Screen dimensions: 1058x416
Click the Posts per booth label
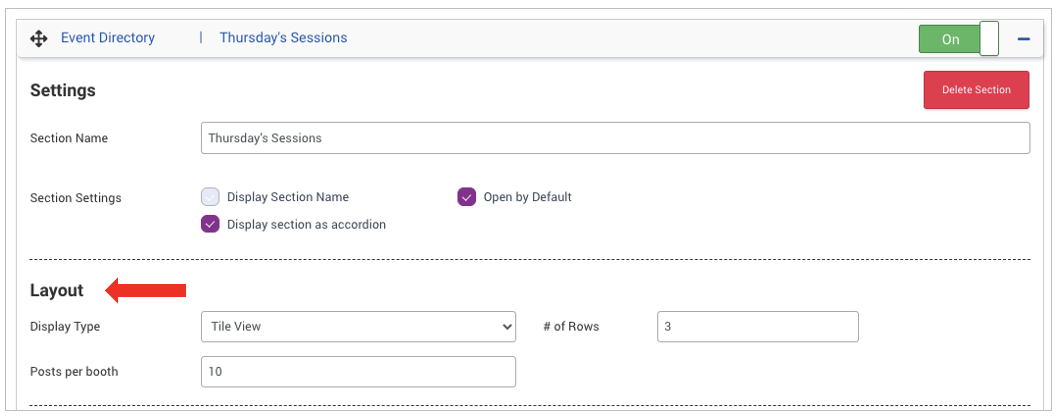tap(74, 372)
